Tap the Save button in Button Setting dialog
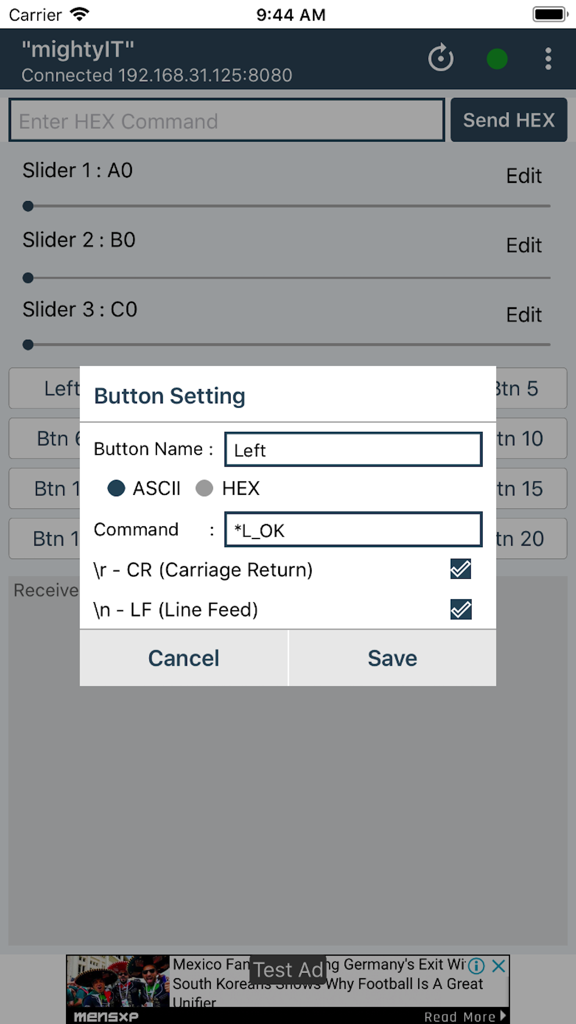The width and height of the screenshot is (576, 1024). (x=392, y=658)
